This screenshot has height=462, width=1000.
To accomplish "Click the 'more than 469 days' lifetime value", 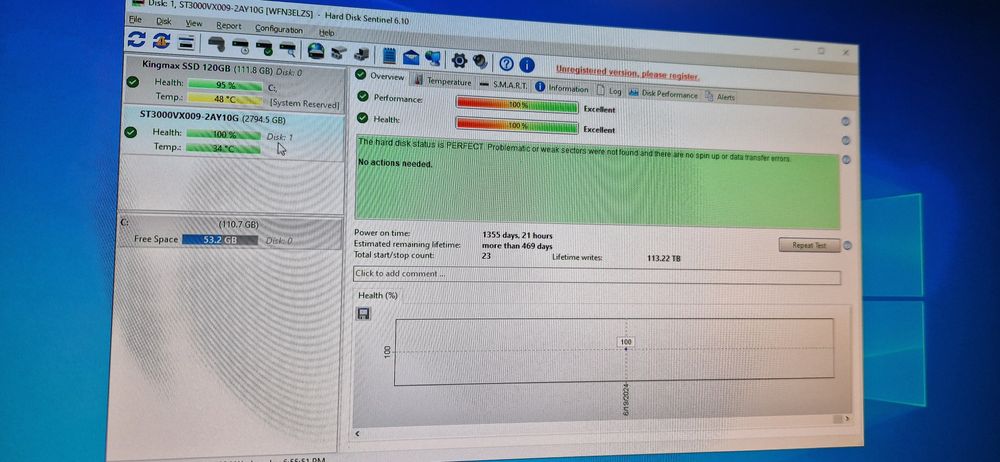I will point(517,246).
